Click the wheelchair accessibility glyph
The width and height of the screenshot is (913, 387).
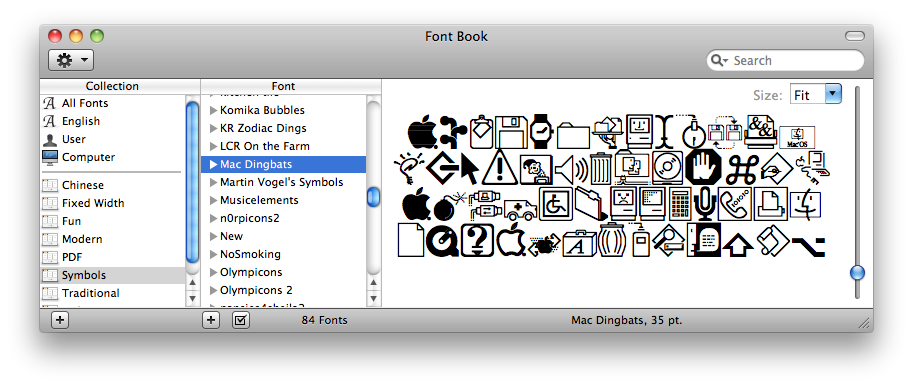pyautogui.click(x=556, y=204)
